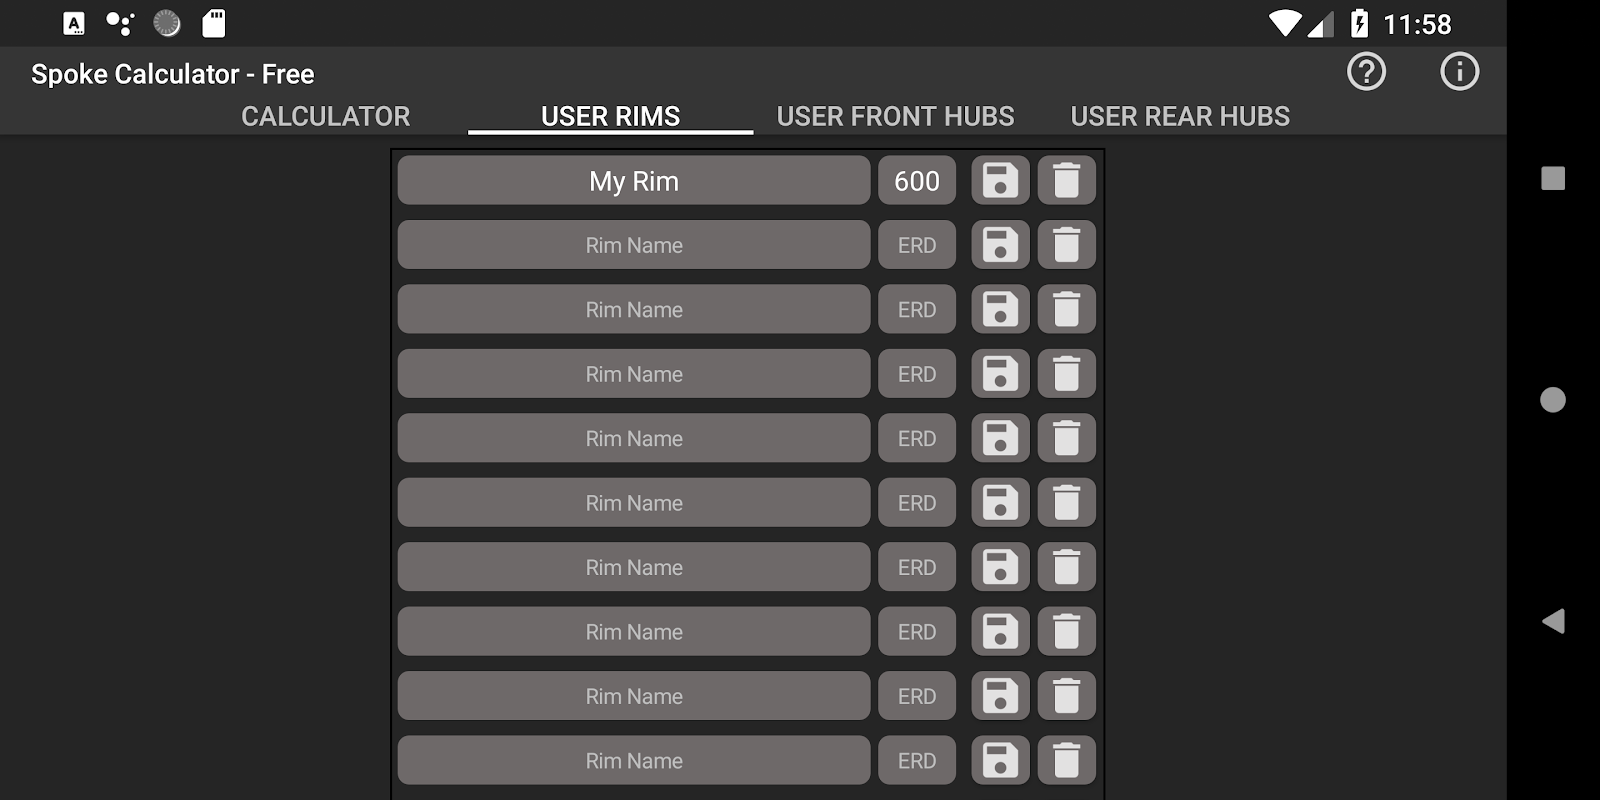The width and height of the screenshot is (1600, 800).
Task: Delete the third rim row
Action: coord(1066,309)
